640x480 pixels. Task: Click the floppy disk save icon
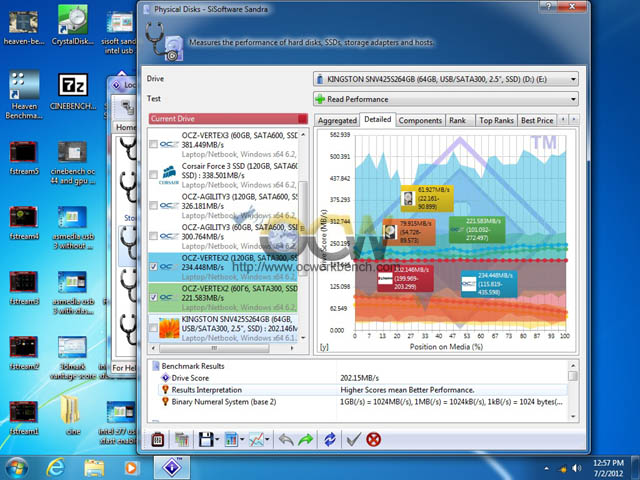pyautogui.click(x=206, y=440)
